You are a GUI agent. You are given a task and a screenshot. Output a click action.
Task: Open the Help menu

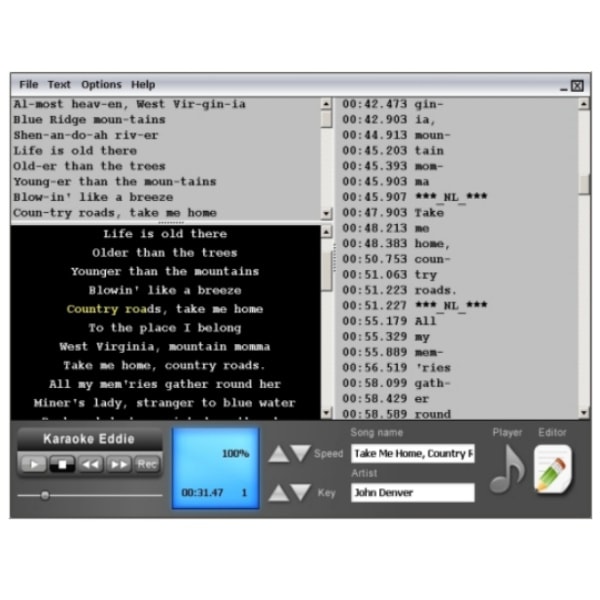coord(143,84)
